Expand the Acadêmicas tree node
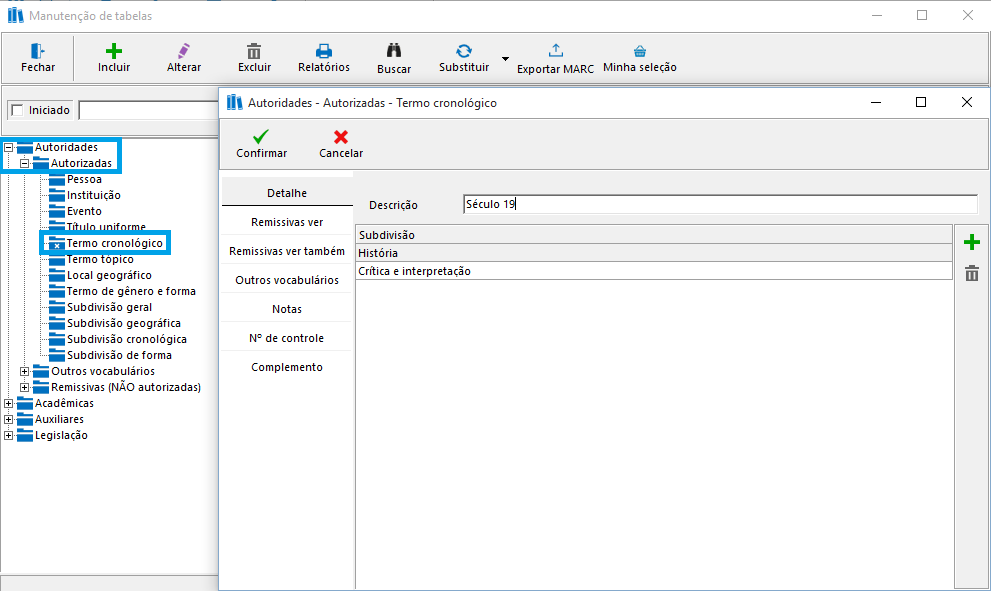The width and height of the screenshot is (991, 591). point(9,403)
